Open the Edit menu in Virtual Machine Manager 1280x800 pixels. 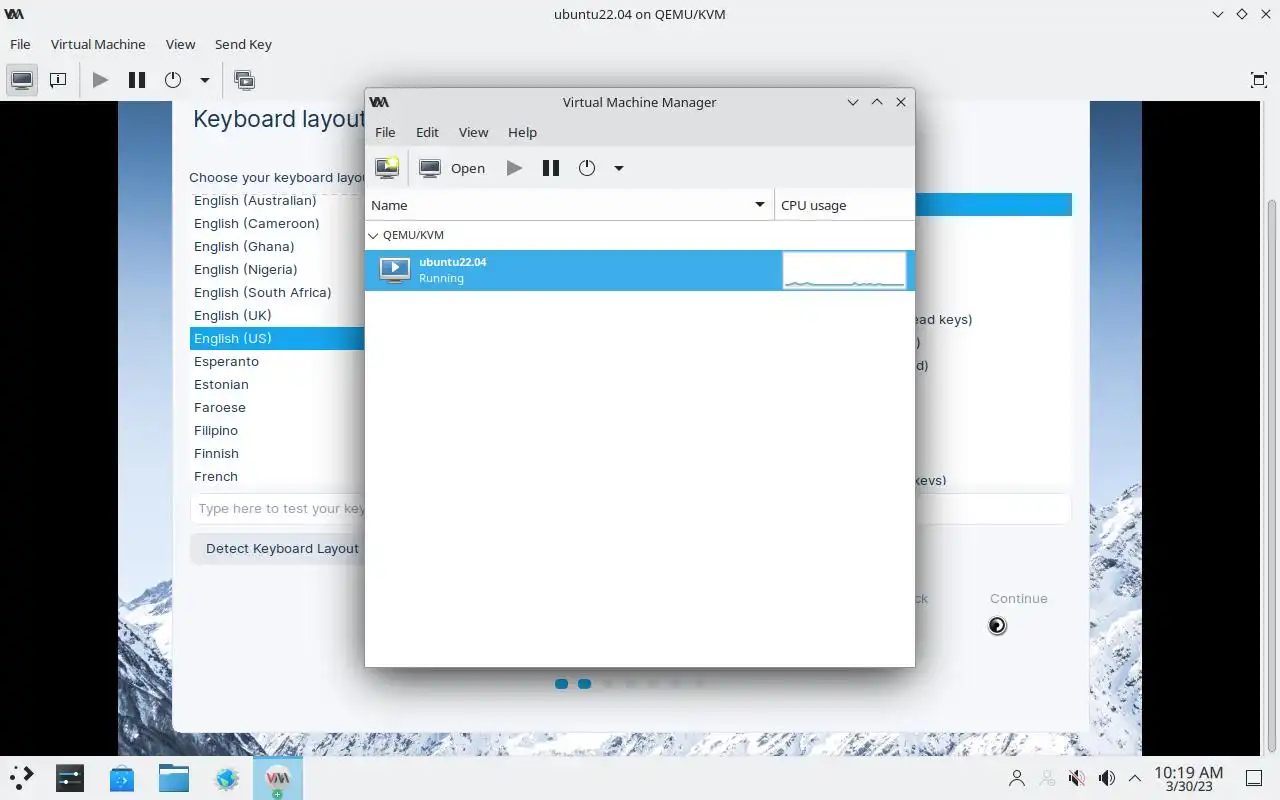(x=427, y=132)
